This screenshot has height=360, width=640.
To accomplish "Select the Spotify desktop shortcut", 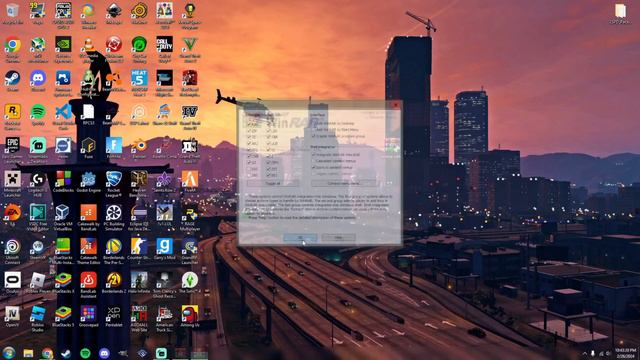I will click(x=38, y=114).
